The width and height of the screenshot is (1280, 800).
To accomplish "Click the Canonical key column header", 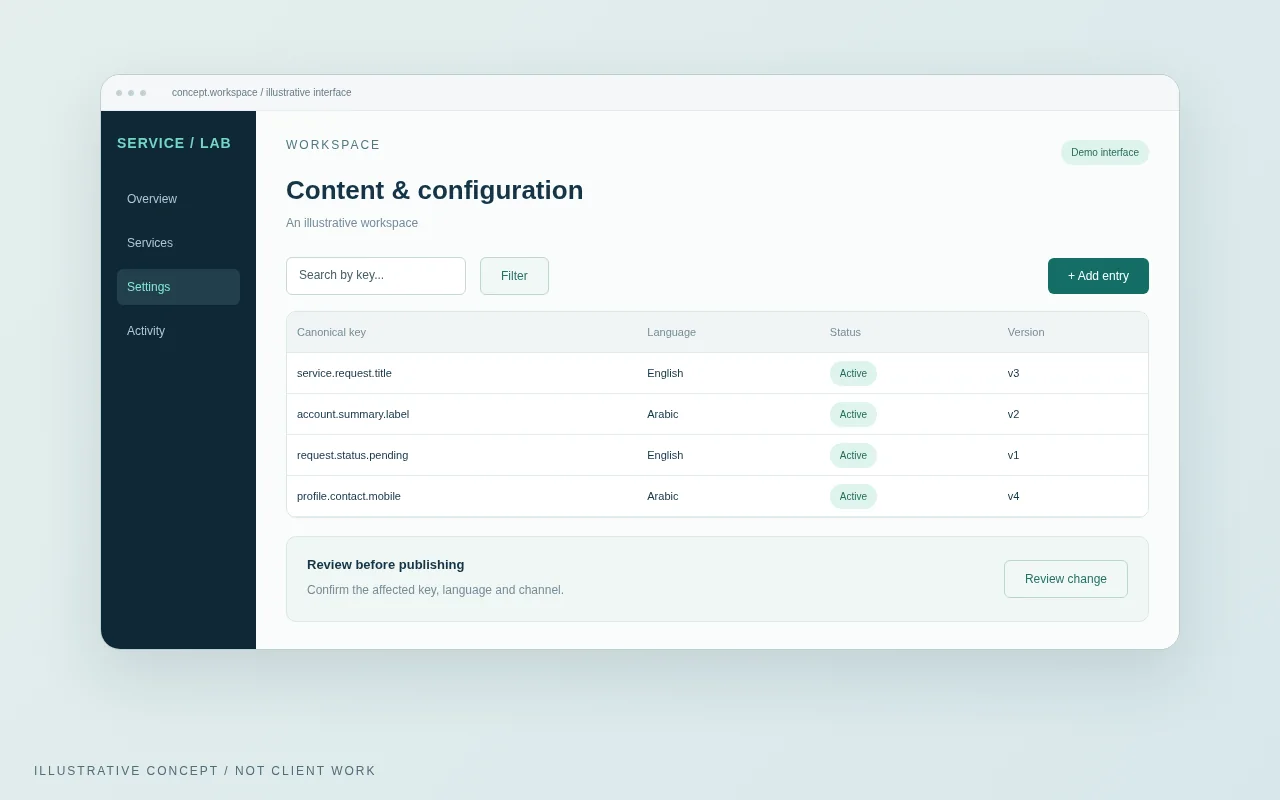I will click(331, 332).
